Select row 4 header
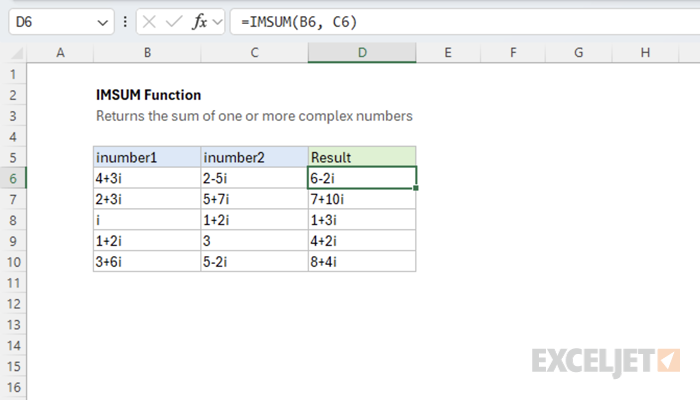This screenshot has height=400, width=700. tap(13, 137)
